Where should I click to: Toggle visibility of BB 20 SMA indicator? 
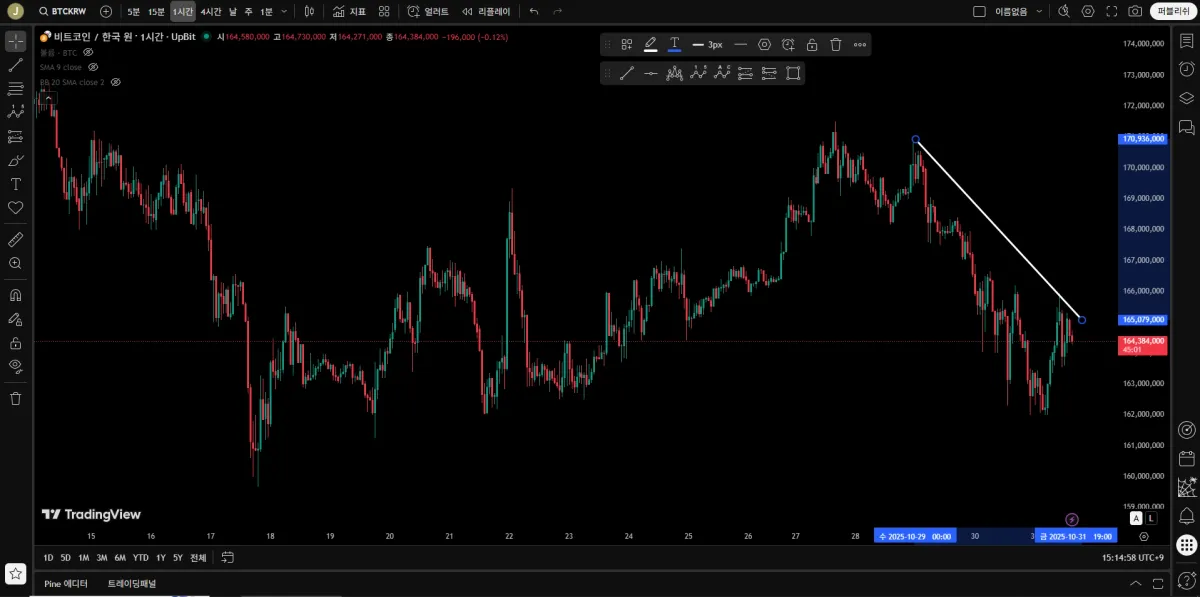coord(115,82)
